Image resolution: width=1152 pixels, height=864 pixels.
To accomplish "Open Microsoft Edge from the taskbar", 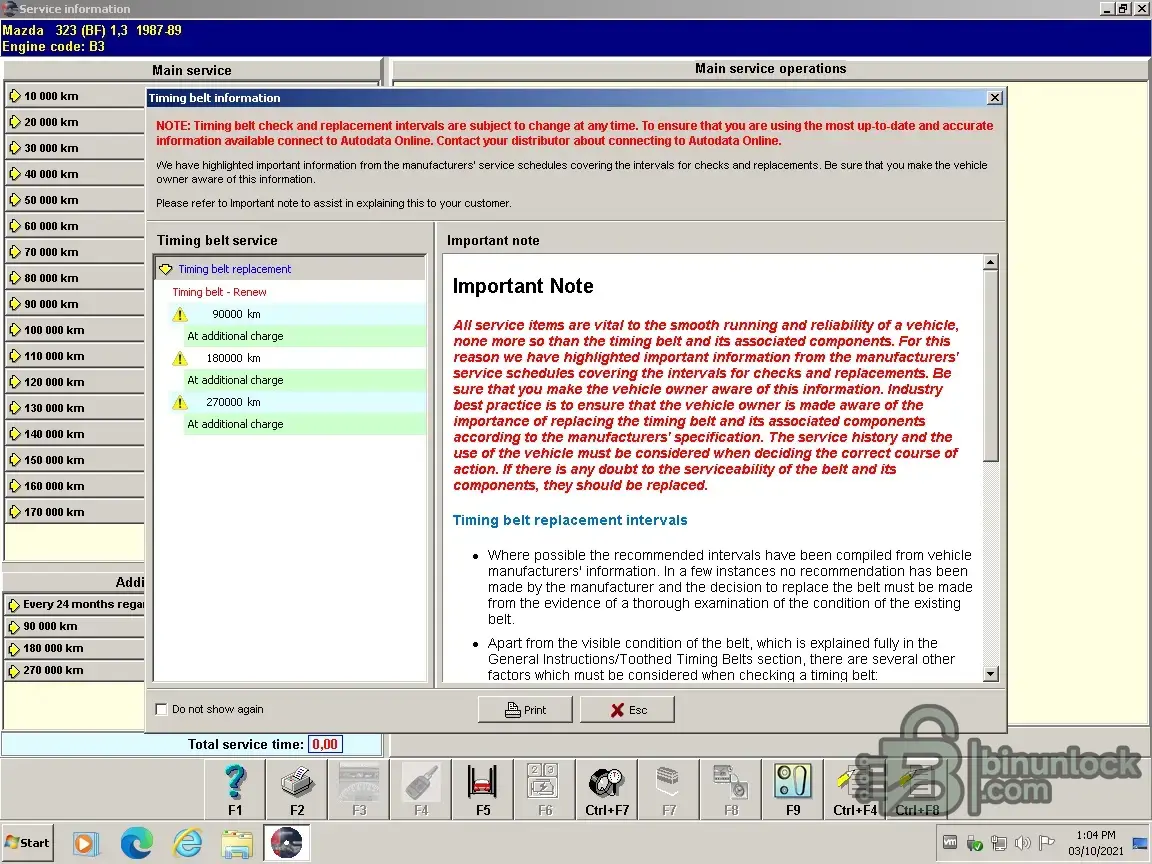I will pos(137,843).
